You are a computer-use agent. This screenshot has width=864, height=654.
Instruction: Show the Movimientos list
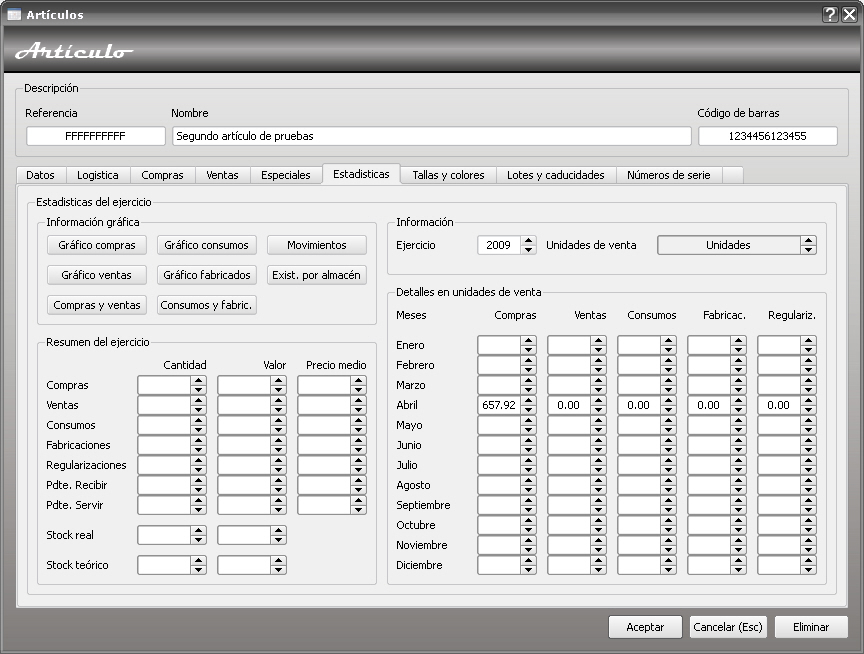[x=316, y=245]
